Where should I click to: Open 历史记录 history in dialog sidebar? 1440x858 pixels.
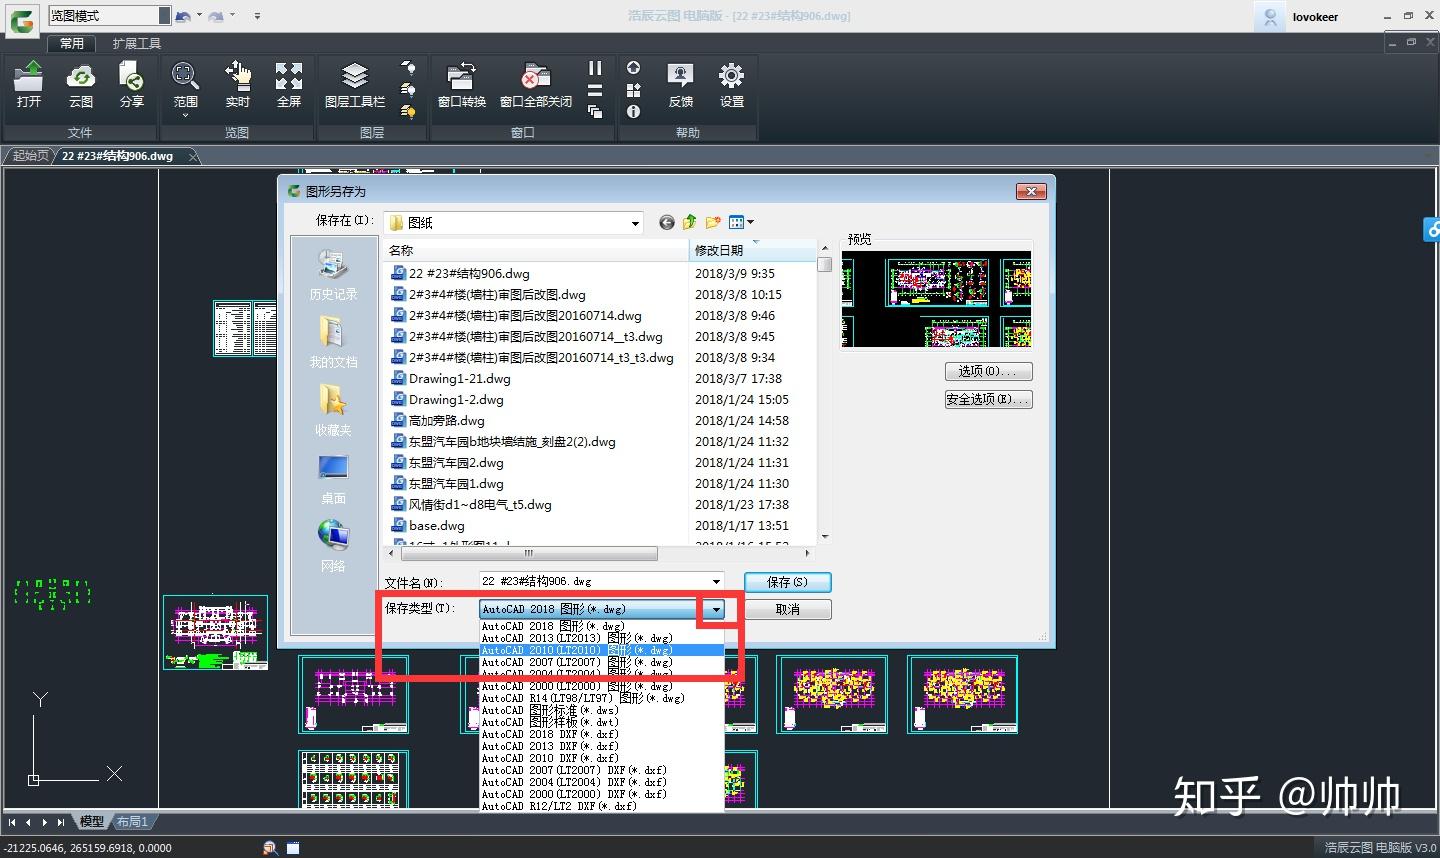coord(333,275)
